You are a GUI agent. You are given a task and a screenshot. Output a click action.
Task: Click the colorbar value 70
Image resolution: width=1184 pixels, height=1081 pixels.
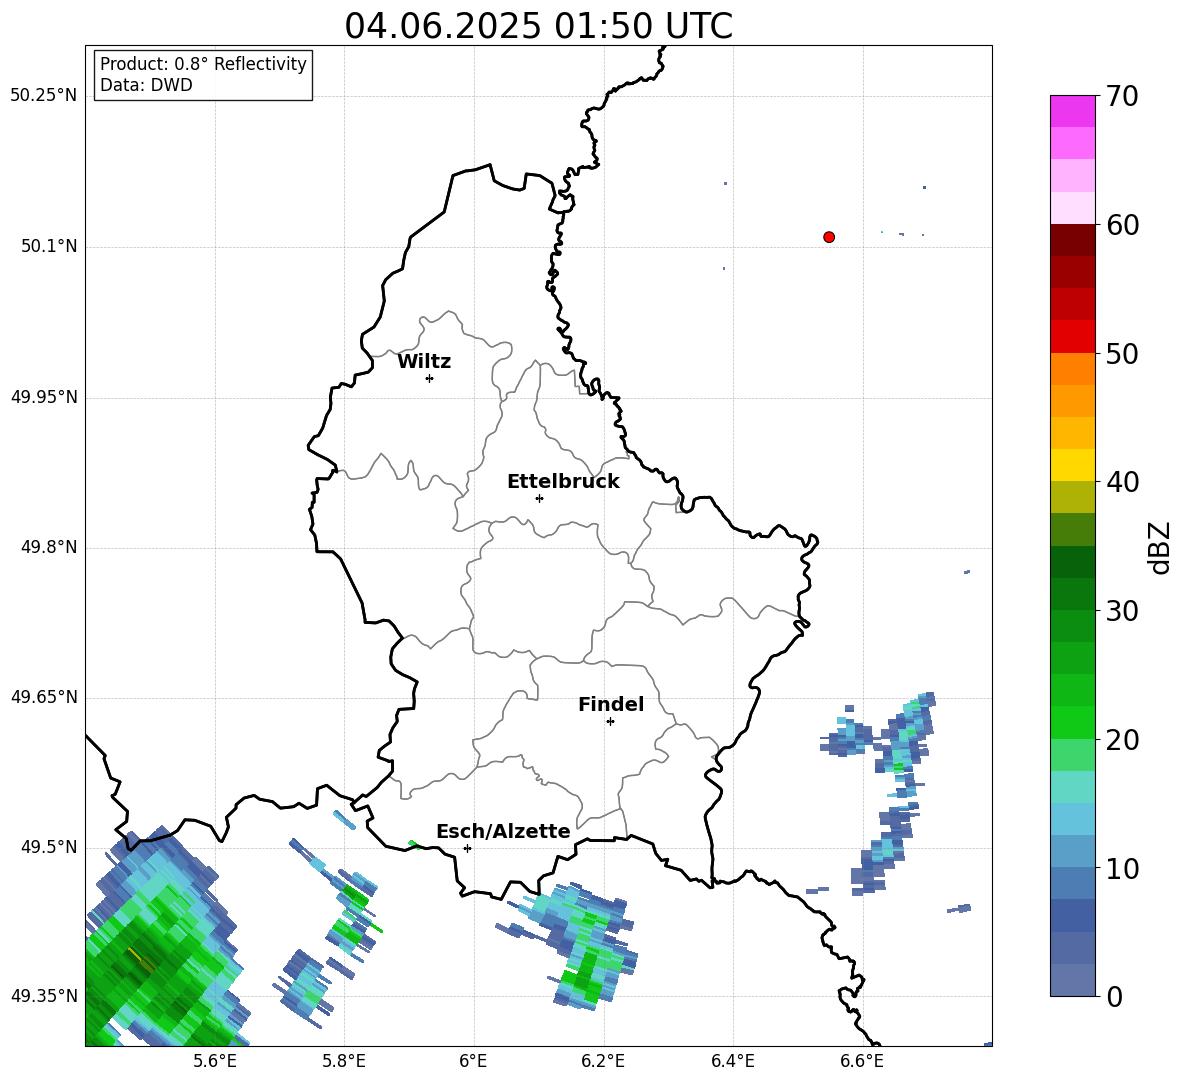pyautogui.click(x=1122, y=96)
